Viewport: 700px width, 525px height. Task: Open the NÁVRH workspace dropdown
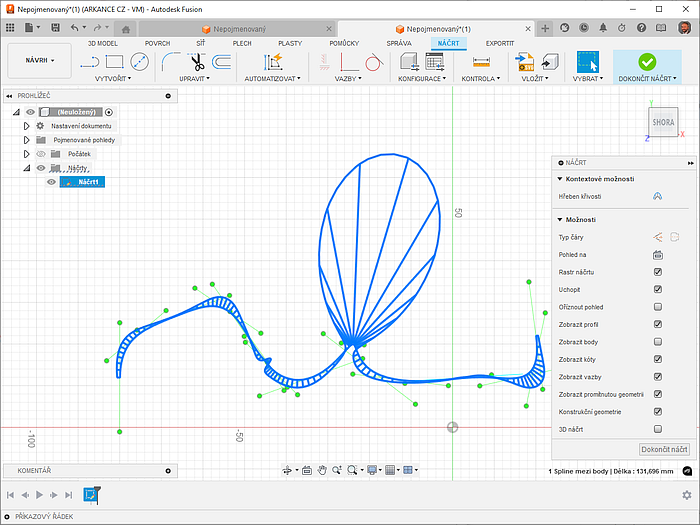coord(40,61)
